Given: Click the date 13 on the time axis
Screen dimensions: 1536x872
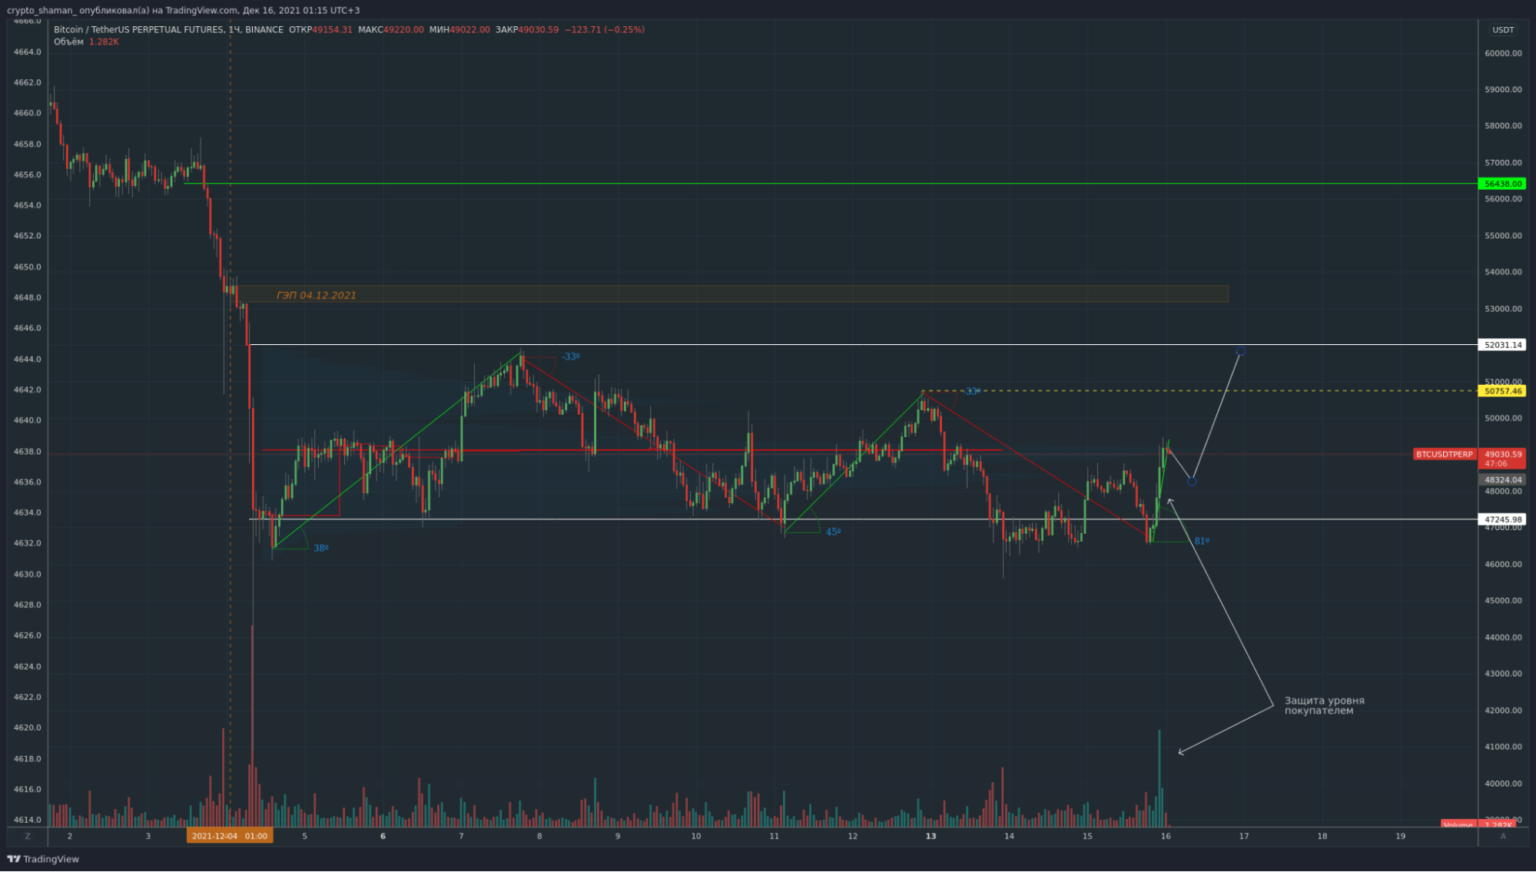Looking at the screenshot, I should [930, 835].
